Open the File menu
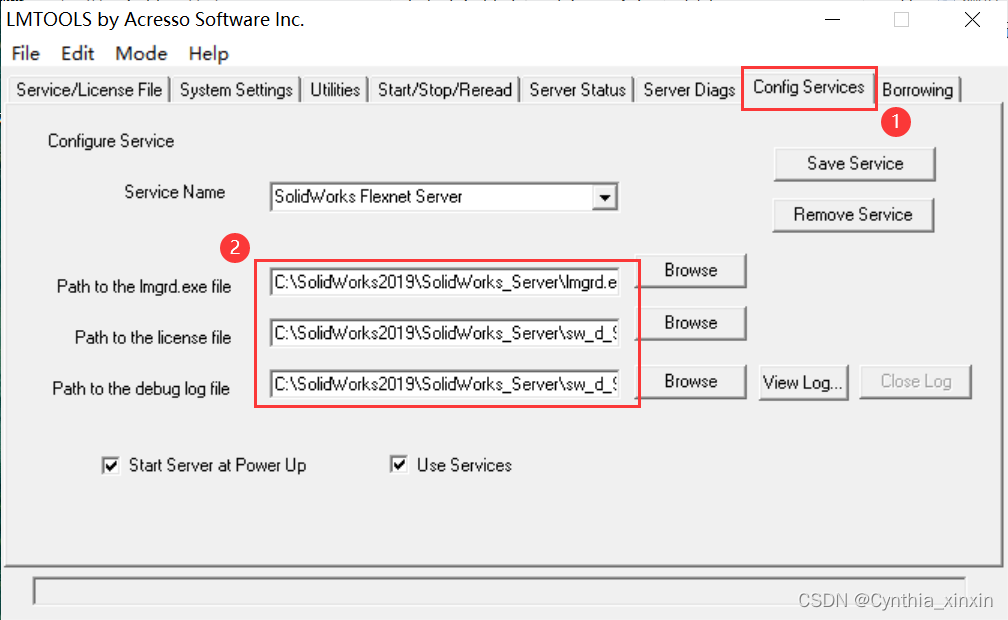The height and width of the screenshot is (620, 1008). coord(26,53)
